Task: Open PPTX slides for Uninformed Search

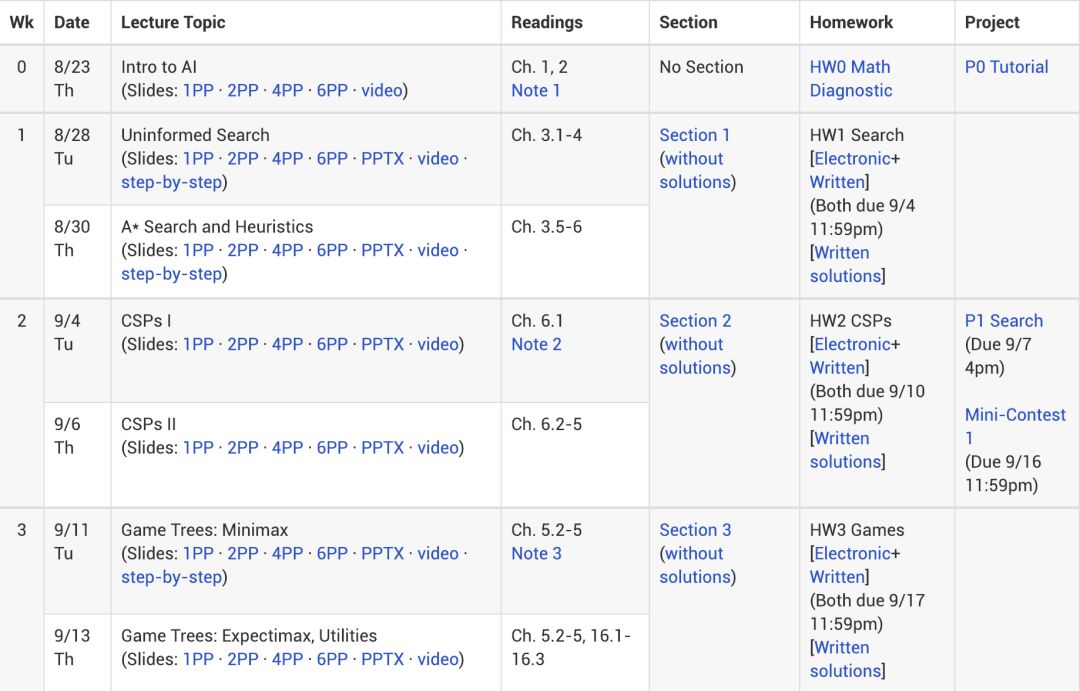Action: click(x=382, y=158)
